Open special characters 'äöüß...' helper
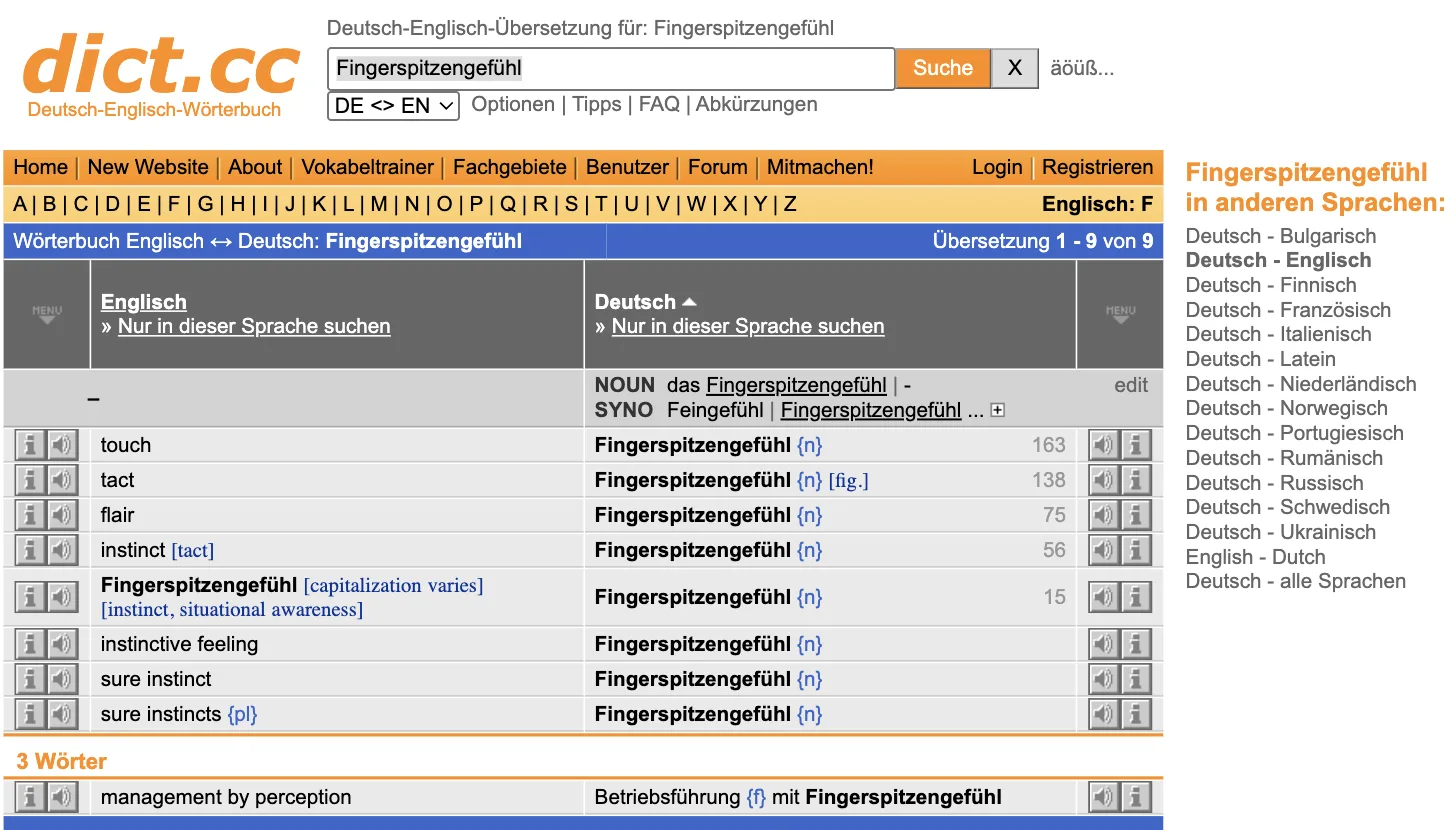1456x830 pixels. (x=1082, y=68)
